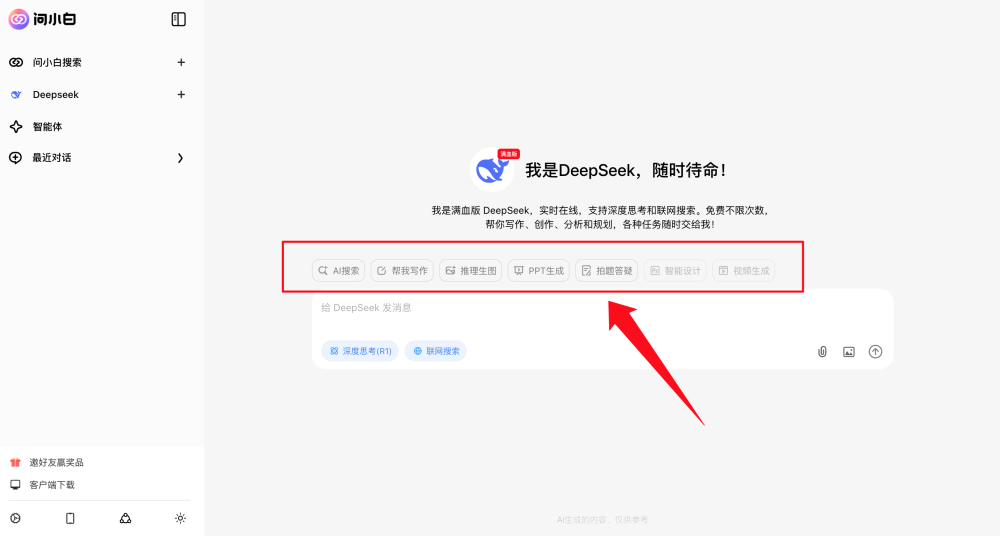Open 问小白搜索 in the sidebar

pyautogui.click(x=57, y=63)
